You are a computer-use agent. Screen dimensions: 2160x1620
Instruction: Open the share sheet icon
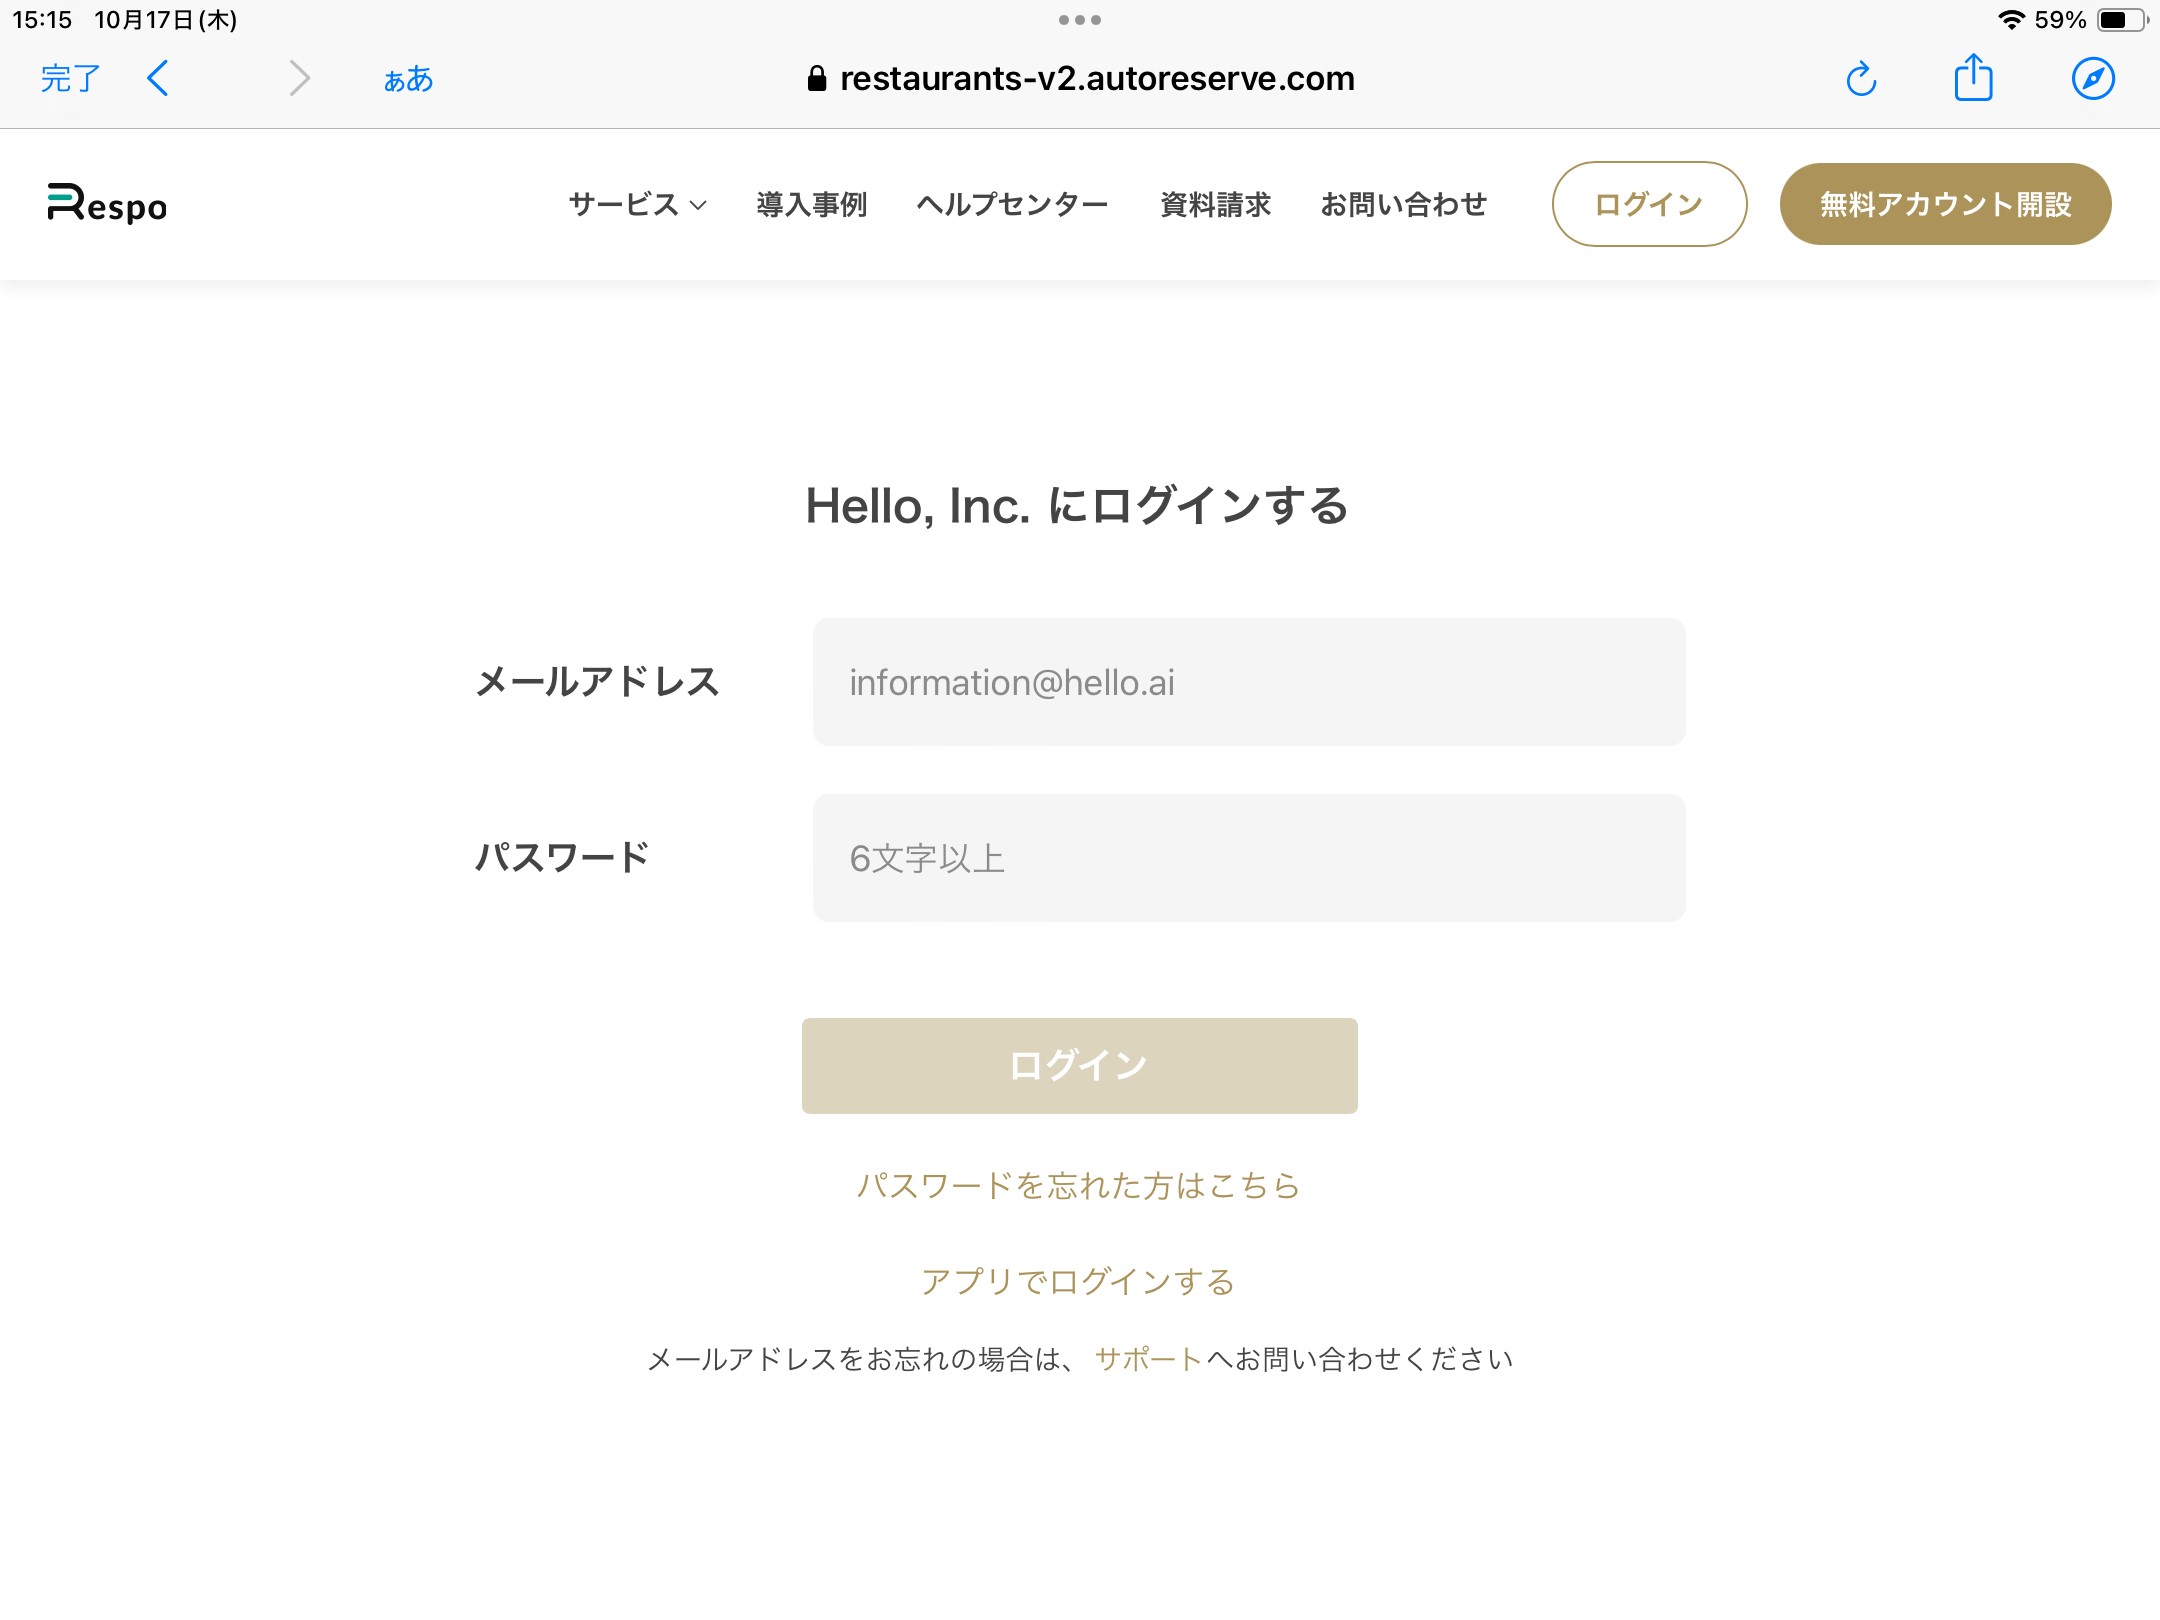pyautogui.click(x=1973, y=76)
